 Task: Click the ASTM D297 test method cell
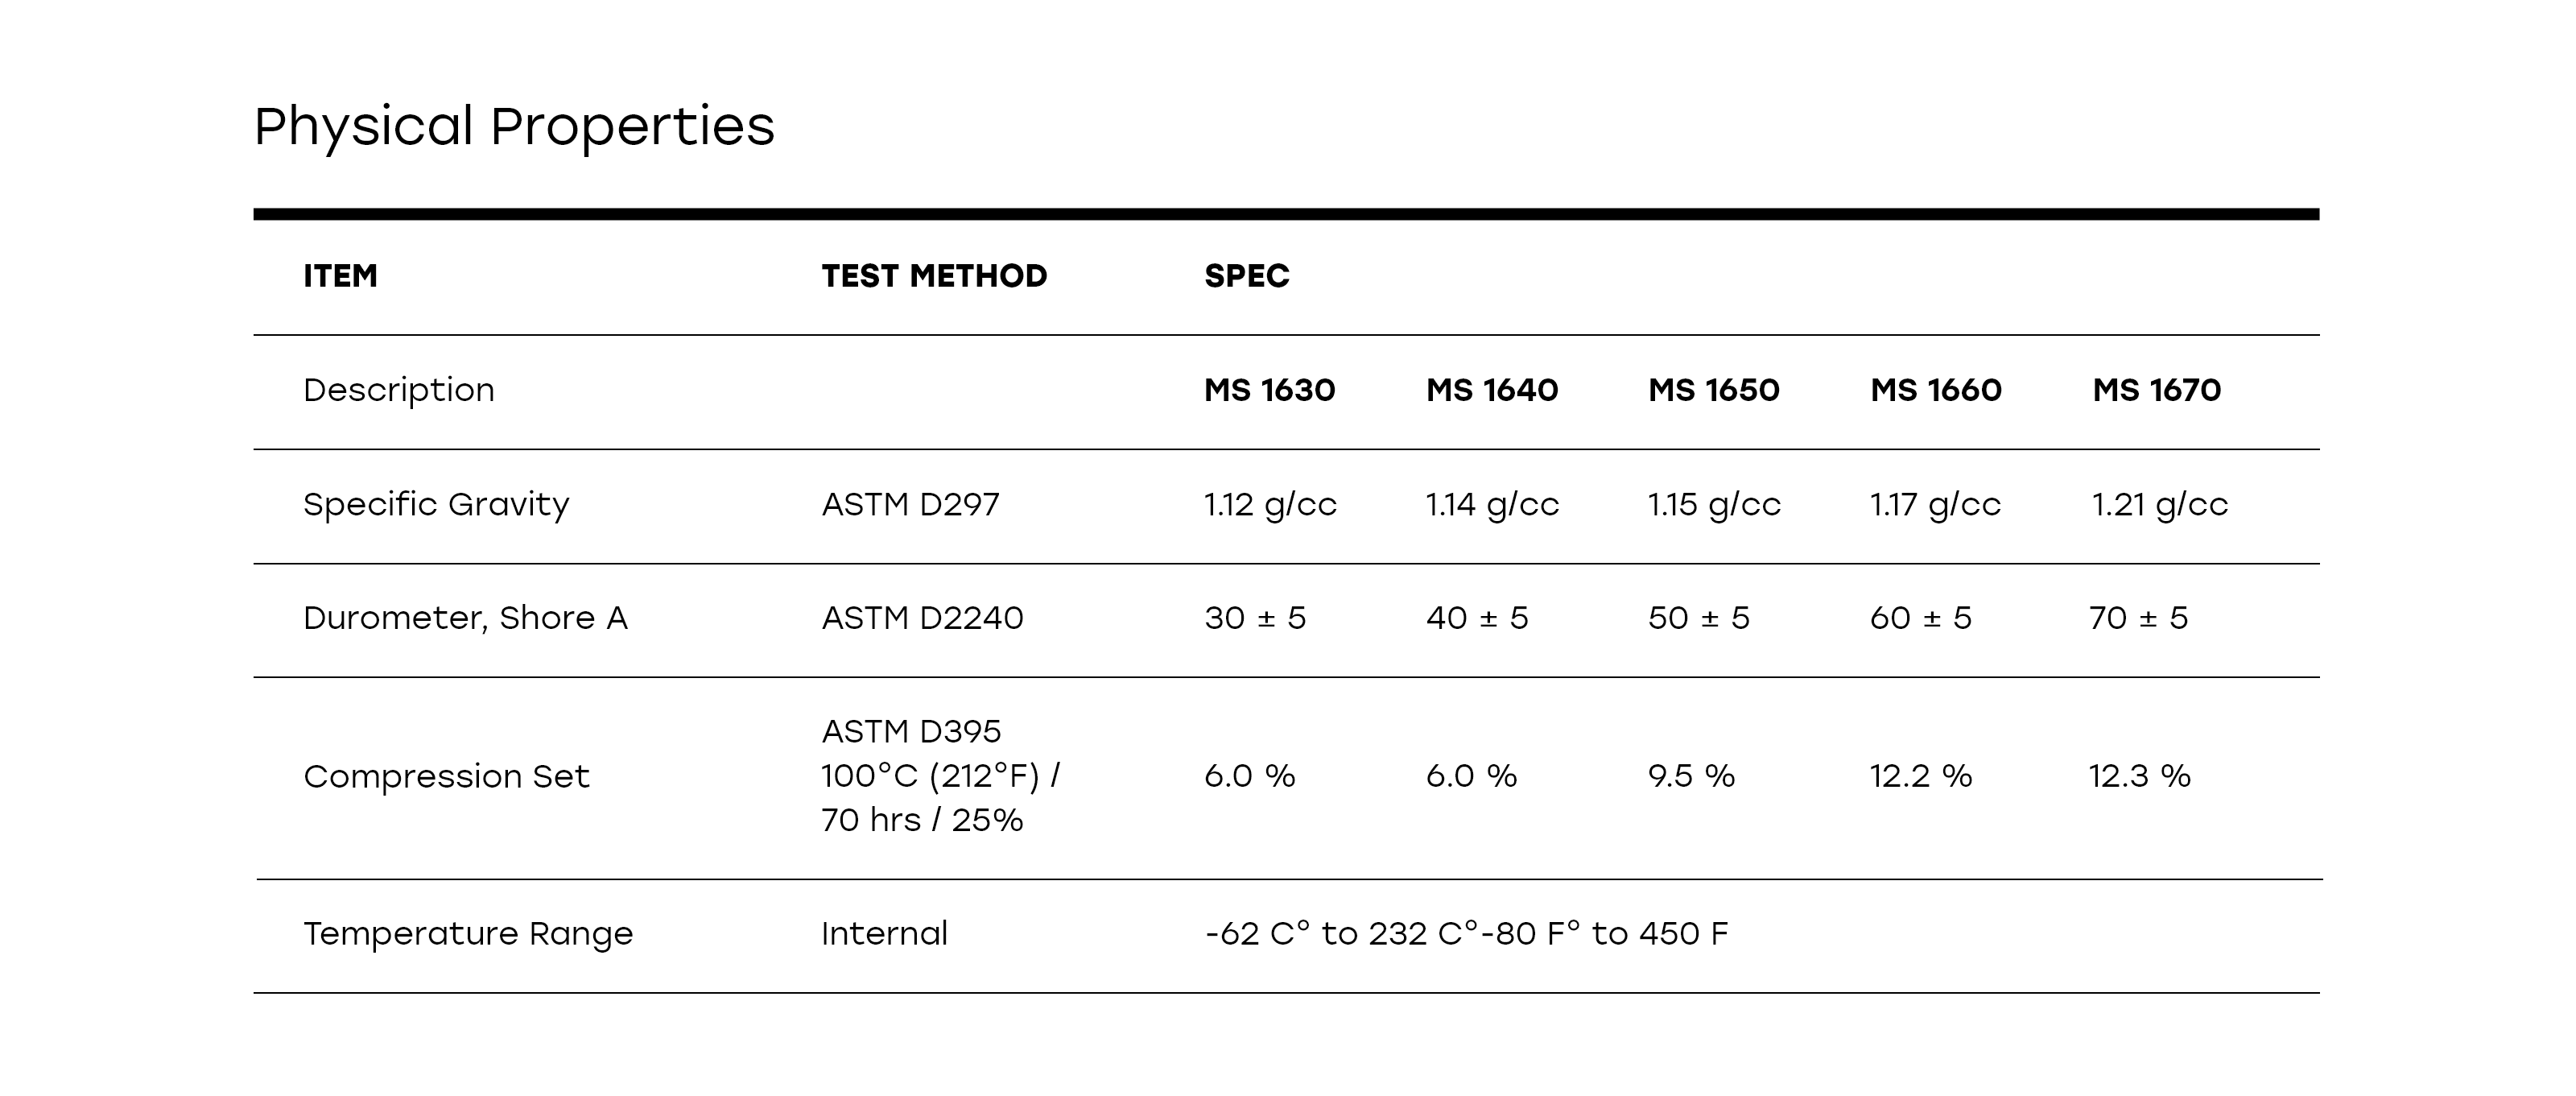910,504
